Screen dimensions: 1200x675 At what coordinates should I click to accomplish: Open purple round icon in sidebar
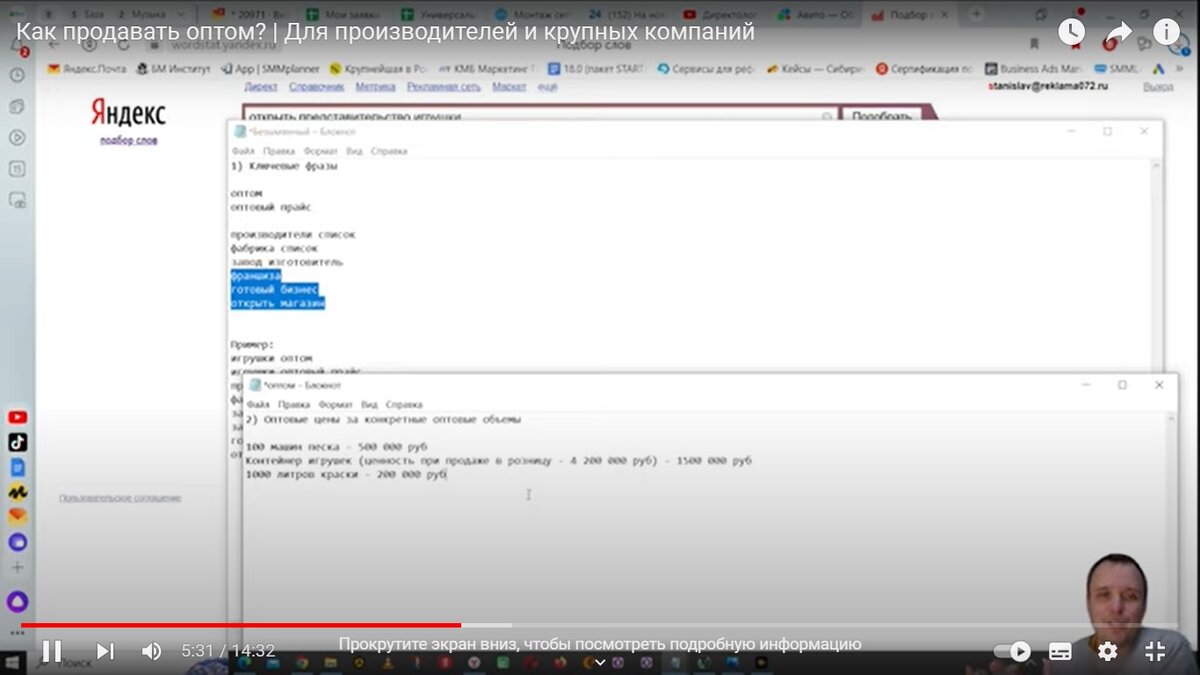pos(17,542)
